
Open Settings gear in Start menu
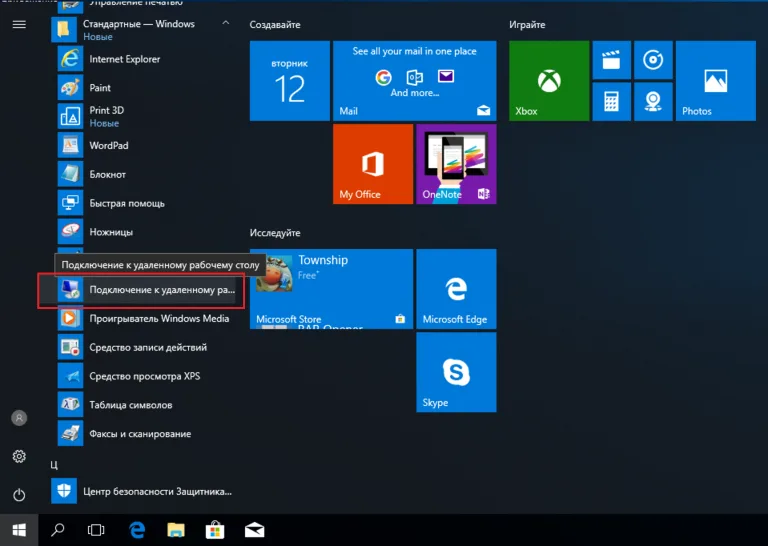[19, 456]
